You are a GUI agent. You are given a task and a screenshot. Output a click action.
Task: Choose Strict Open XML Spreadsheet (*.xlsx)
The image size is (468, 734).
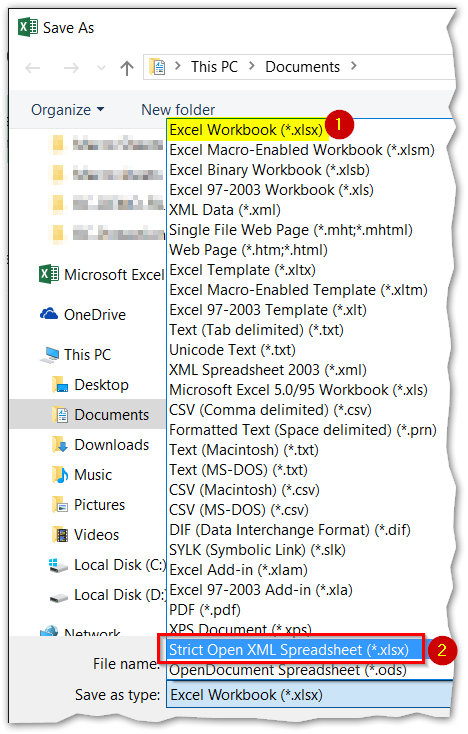pos(289,649)
